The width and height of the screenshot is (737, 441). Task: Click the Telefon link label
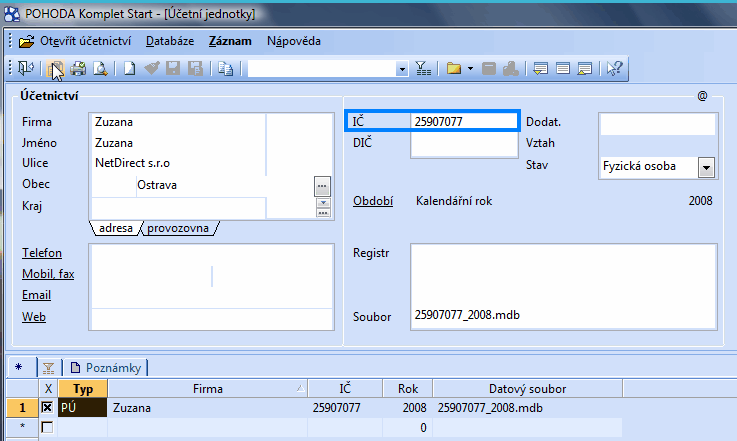tap(42, 253)
